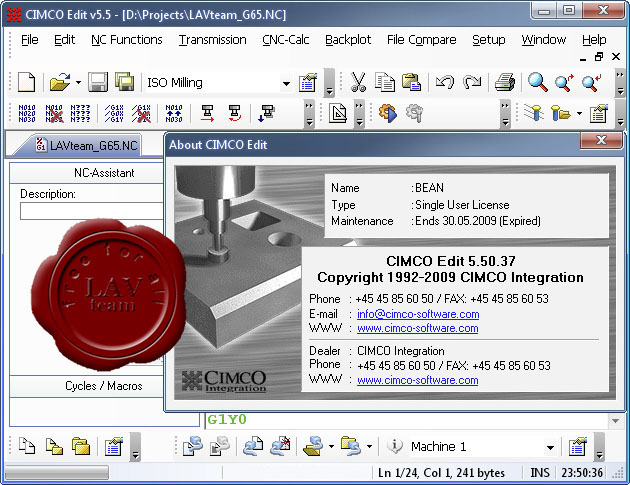Redo the last undone action
630x485 pixels.
click(472, 82)
